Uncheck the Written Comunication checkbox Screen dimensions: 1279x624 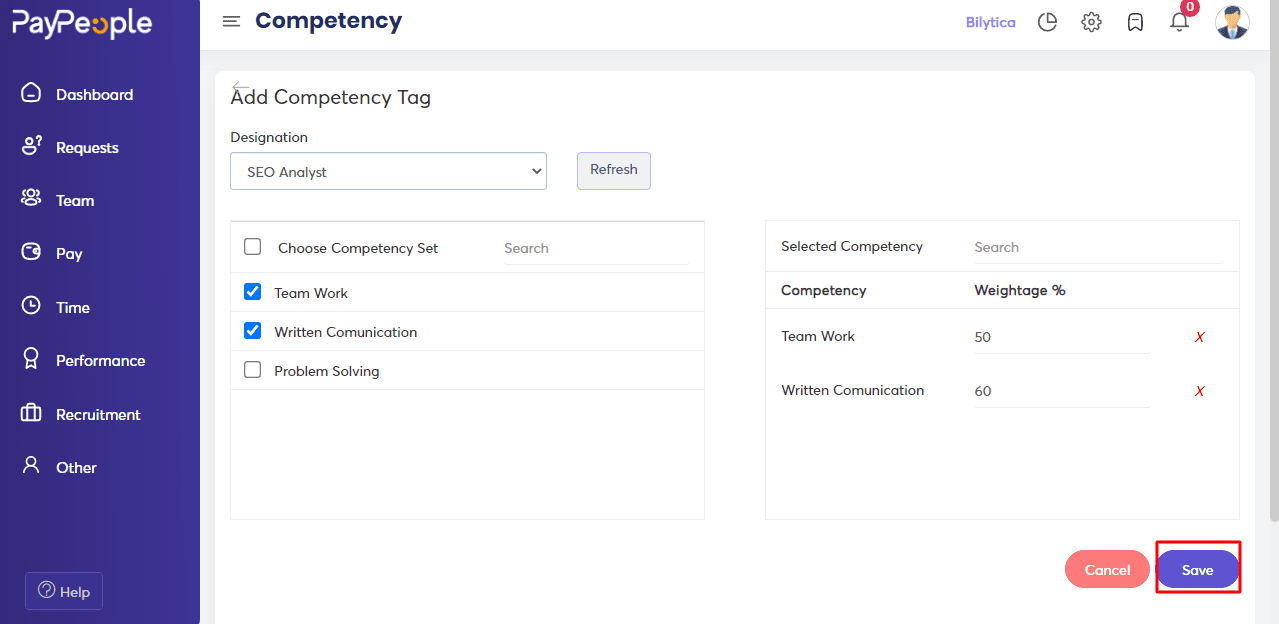pyautogui.click(x=253, y=331)
